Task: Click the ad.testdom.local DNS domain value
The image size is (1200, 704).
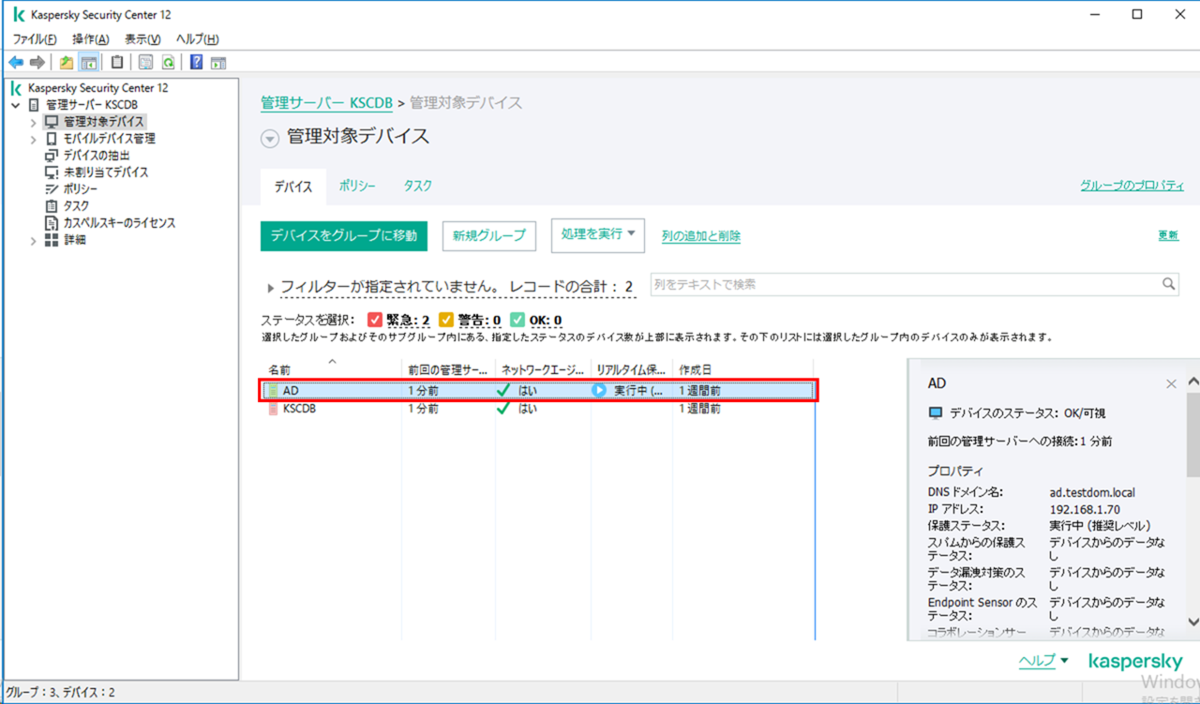Action: coord(1092,493)
